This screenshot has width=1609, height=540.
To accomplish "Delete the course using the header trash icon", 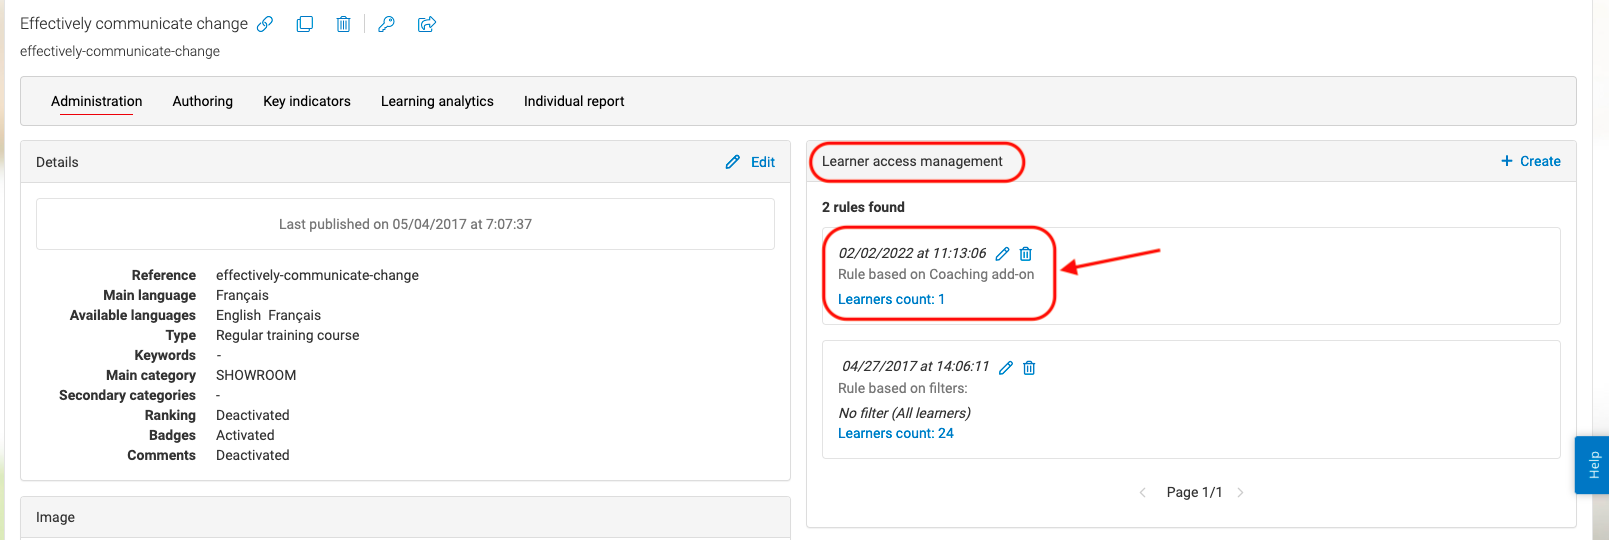I will click(x=343, y=24).
